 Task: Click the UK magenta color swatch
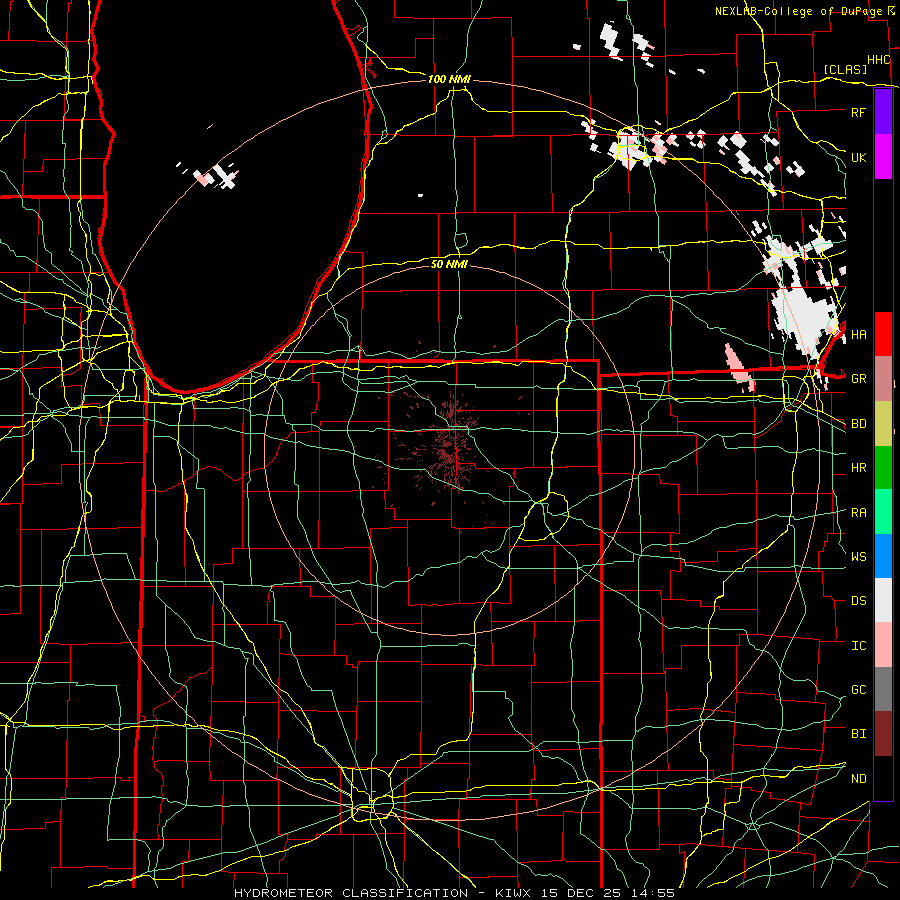pyautogui.click(x=883, y=157)
